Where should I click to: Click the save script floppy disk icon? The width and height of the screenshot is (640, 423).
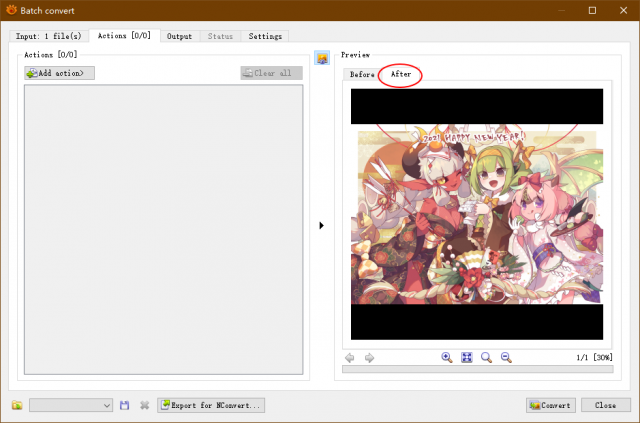124,405
